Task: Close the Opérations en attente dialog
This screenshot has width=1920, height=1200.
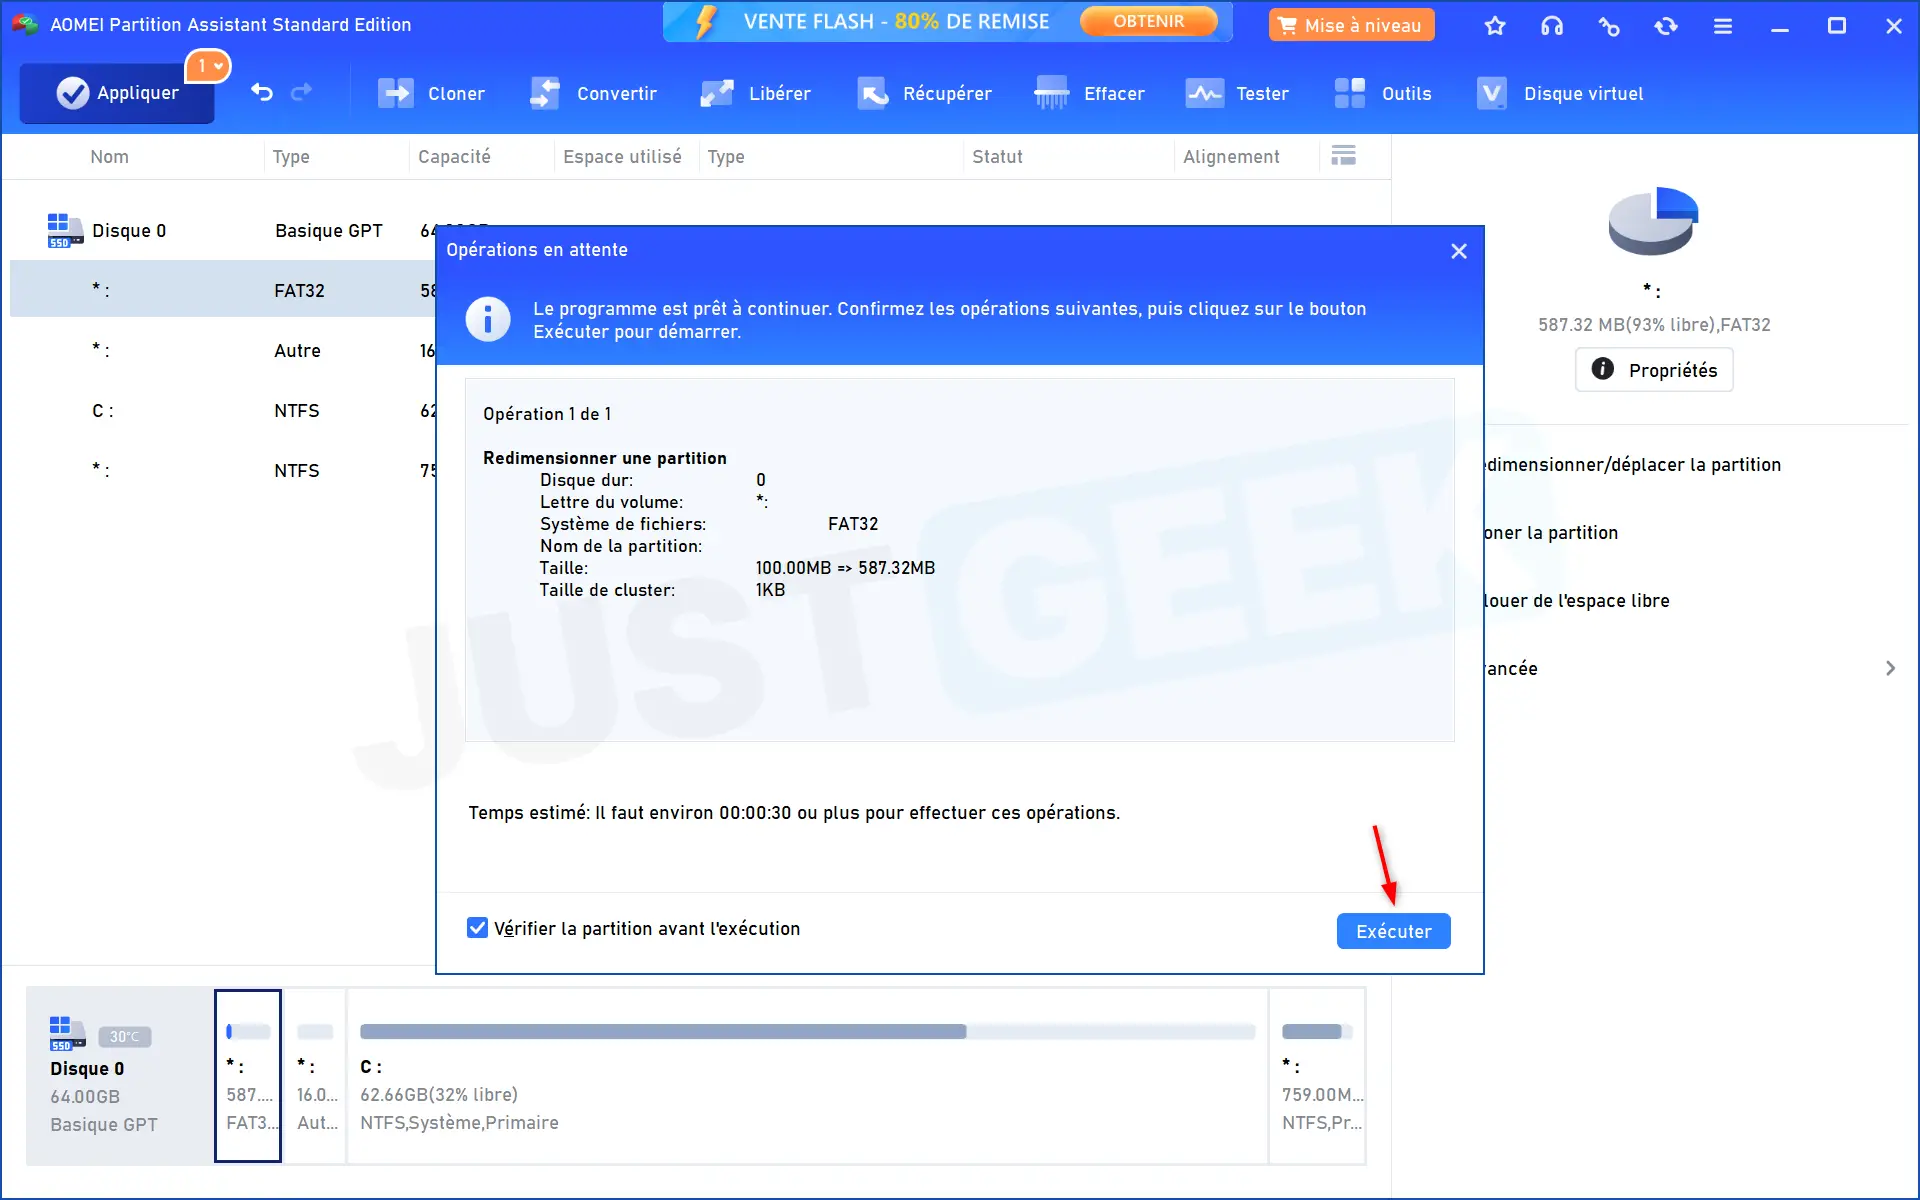Action: 1459,251
